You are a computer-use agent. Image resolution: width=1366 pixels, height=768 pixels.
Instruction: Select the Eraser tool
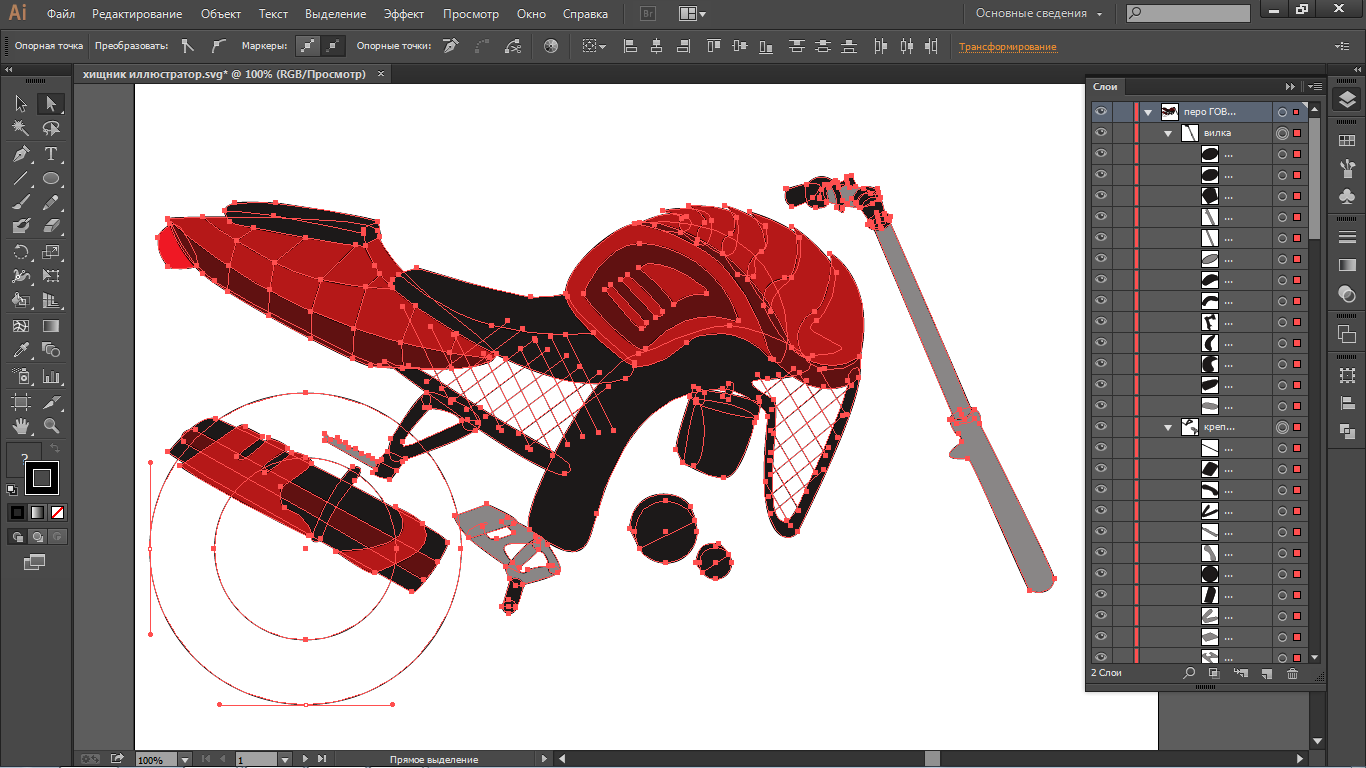tap(51, 227)
